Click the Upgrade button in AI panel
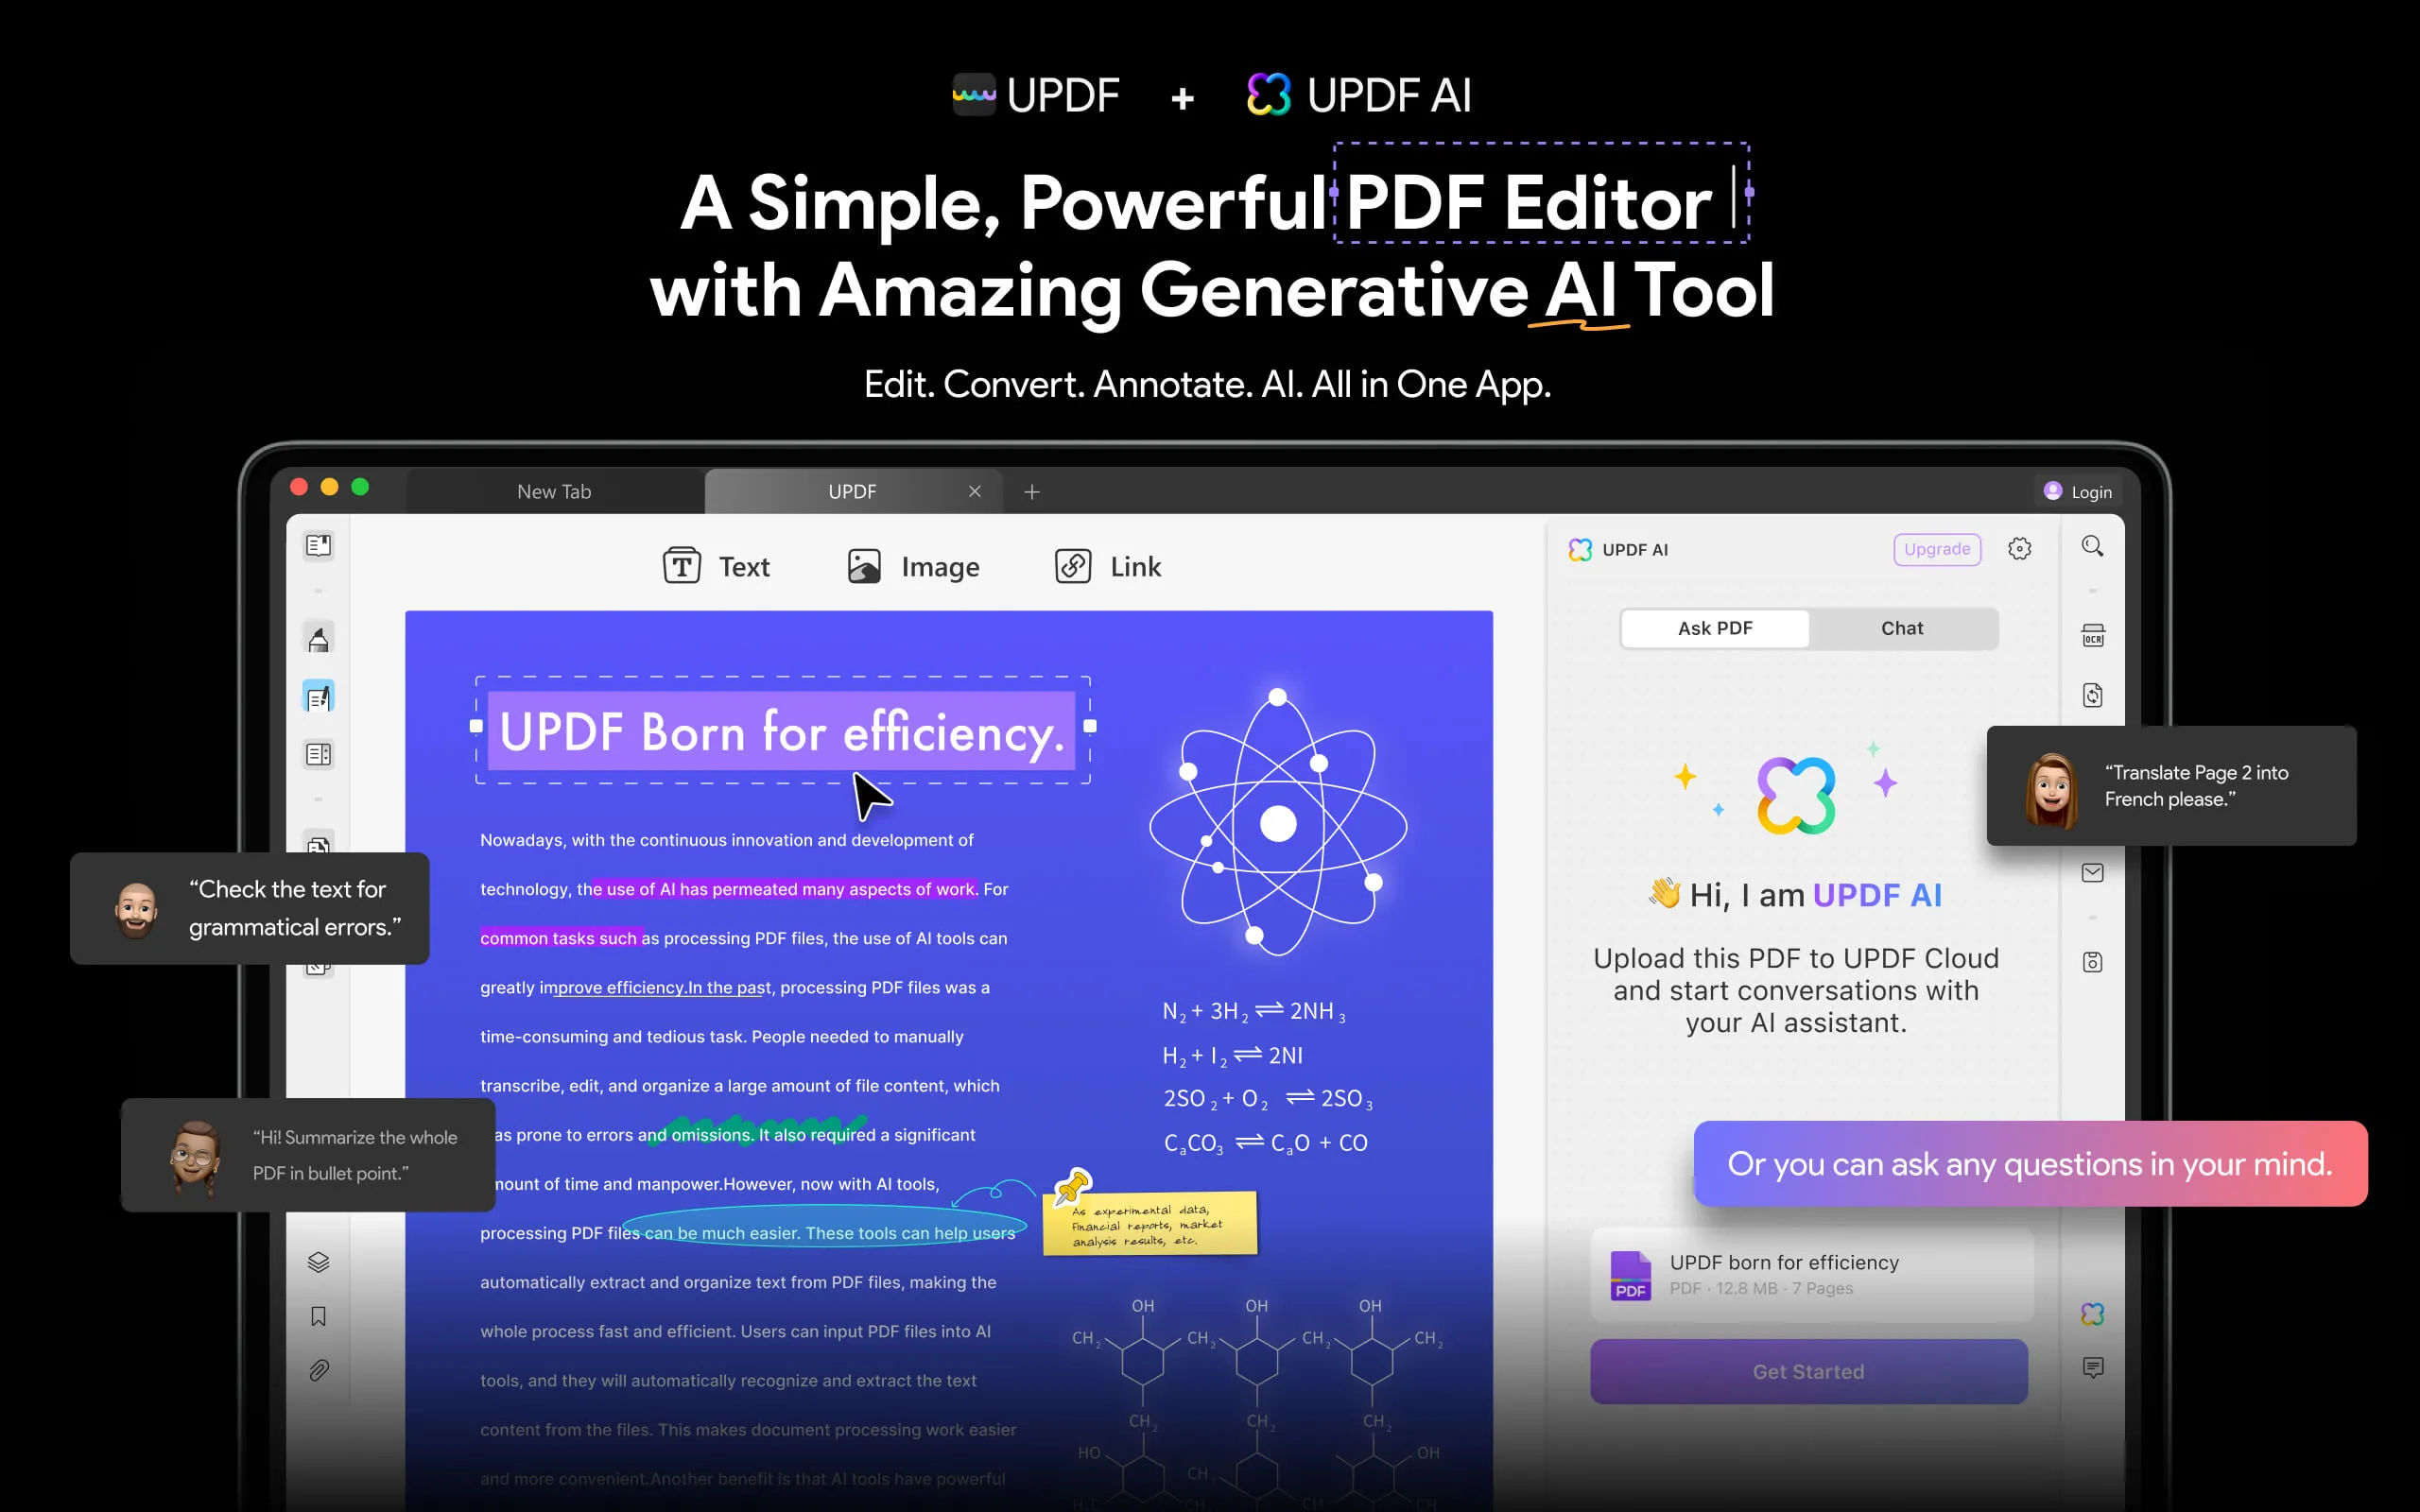2420x1512 pixels. click(x=1936, y=549)
